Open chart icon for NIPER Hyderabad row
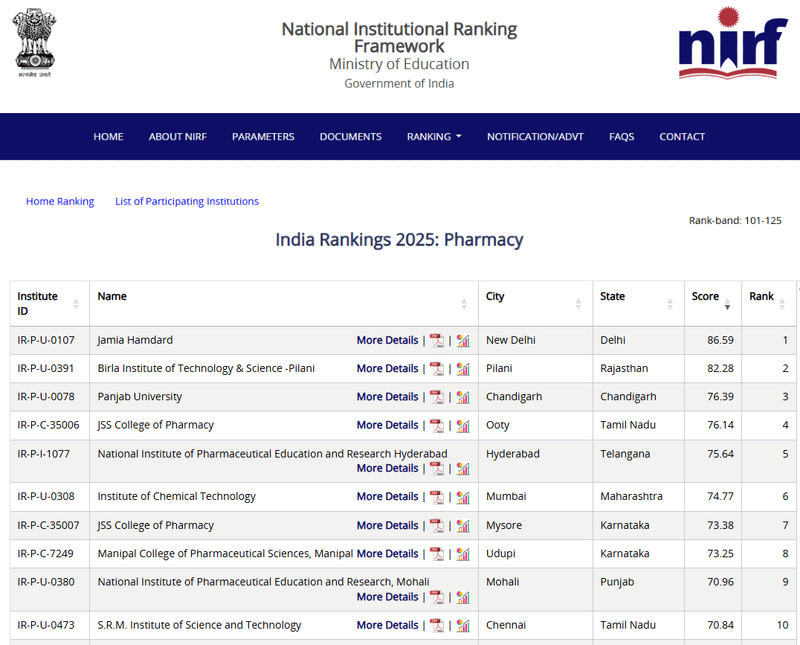Viewport: 800px width, 645px height. pos(463,468)
